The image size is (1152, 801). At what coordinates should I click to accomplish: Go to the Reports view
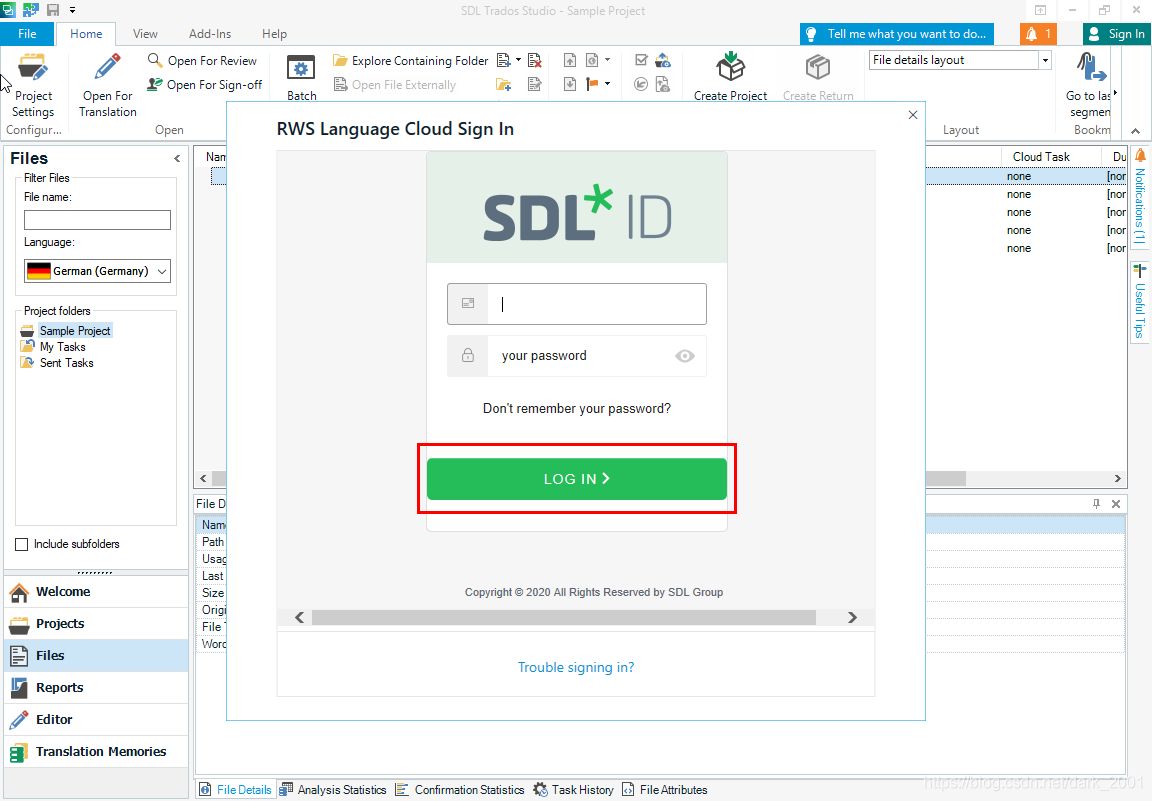point(96,688)
